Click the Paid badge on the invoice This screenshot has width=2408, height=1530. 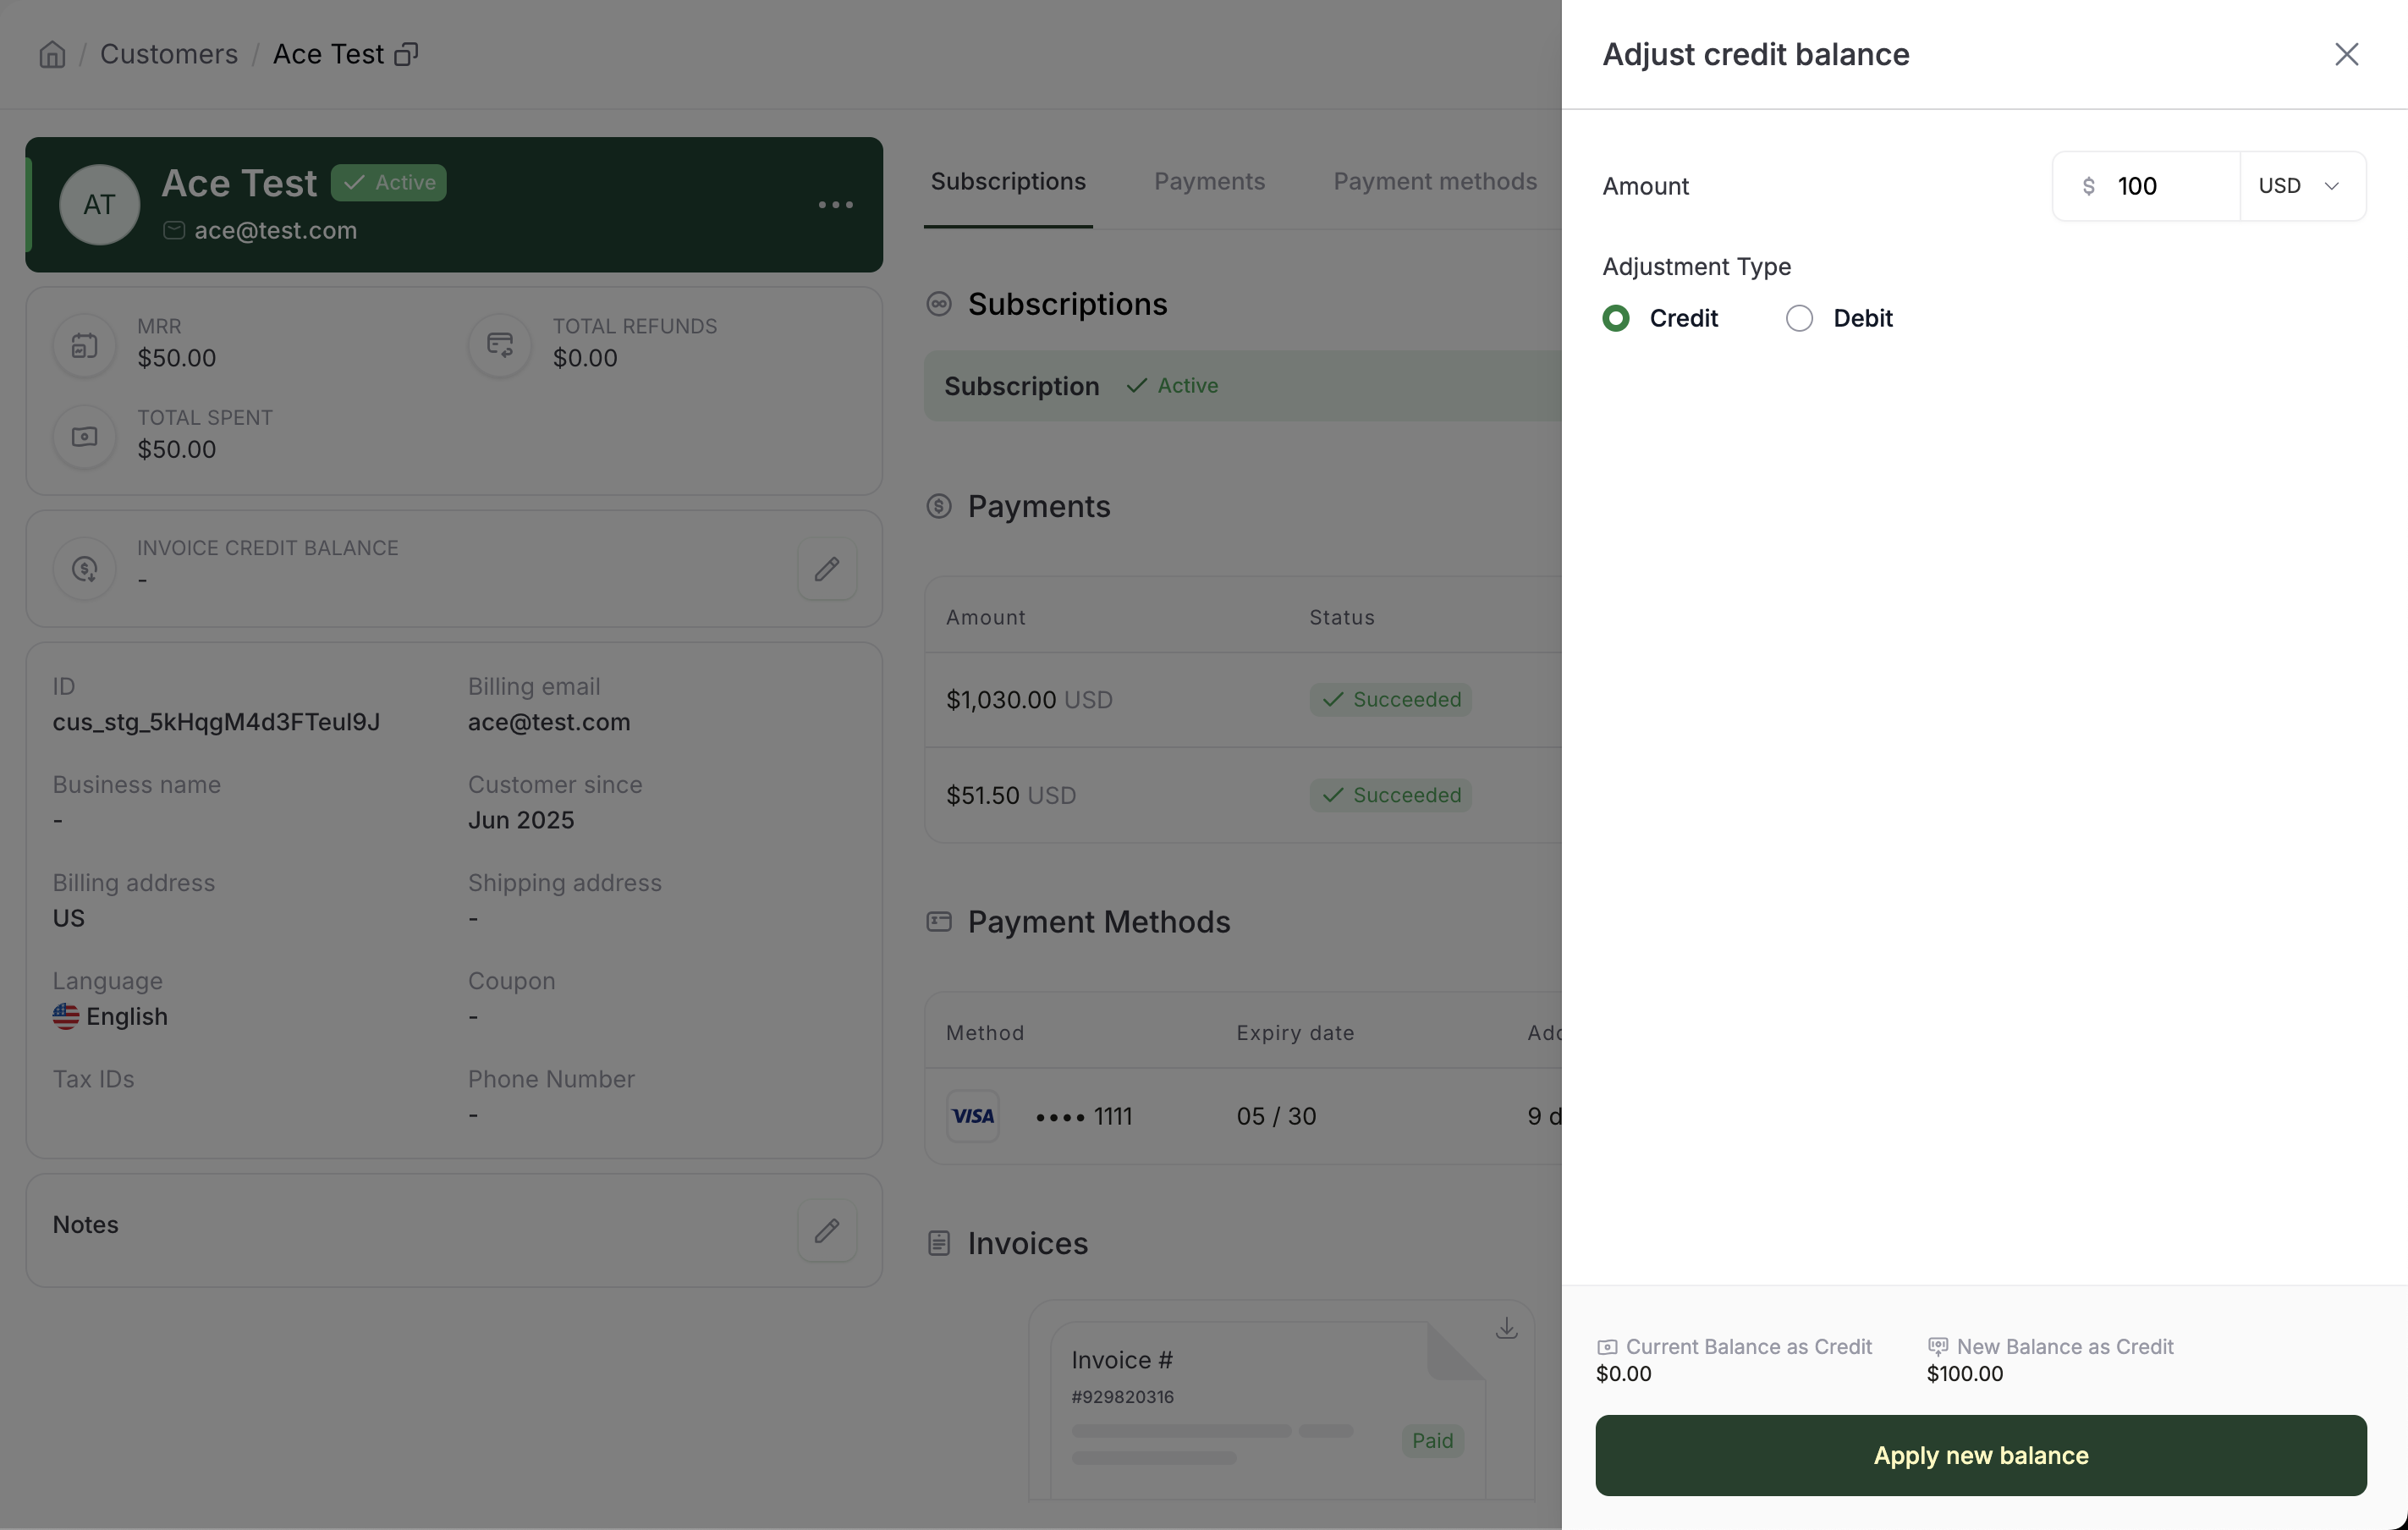coord(1432,1441)
